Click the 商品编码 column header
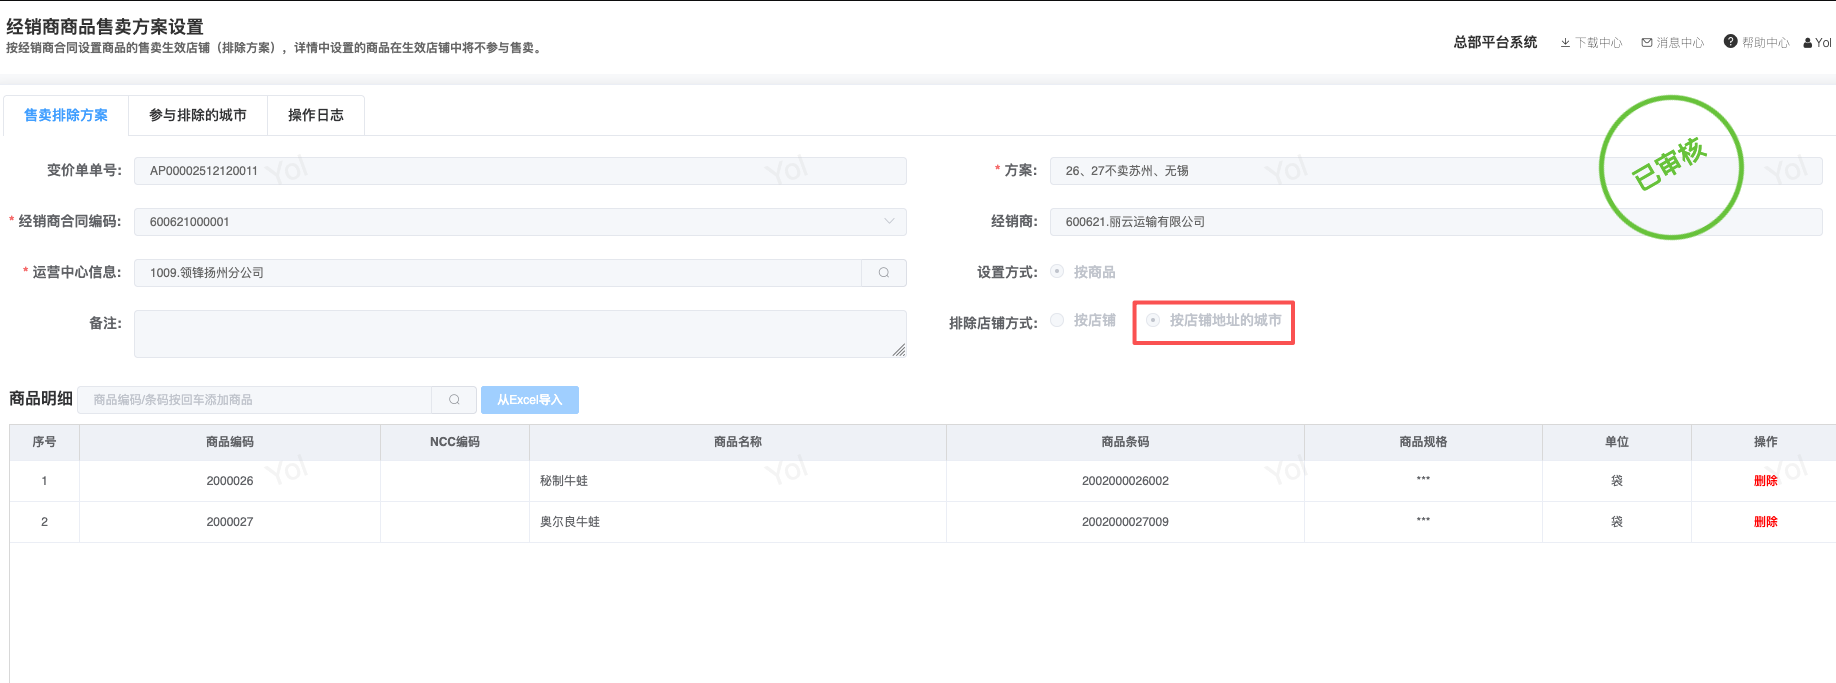Image resolution: width=1836 pixels, height=683 pixels. tap(230, 442)
